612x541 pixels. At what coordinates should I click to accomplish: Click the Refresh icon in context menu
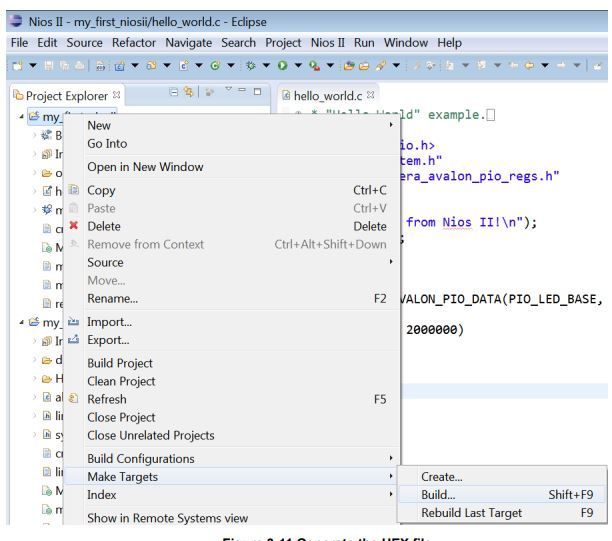76,397
